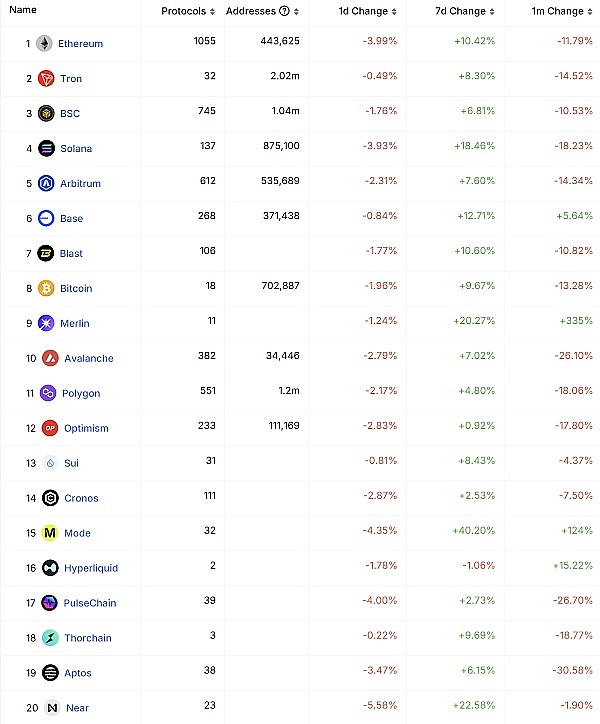
Task: Open the Merlin chain page
Action: pos(74,324)
